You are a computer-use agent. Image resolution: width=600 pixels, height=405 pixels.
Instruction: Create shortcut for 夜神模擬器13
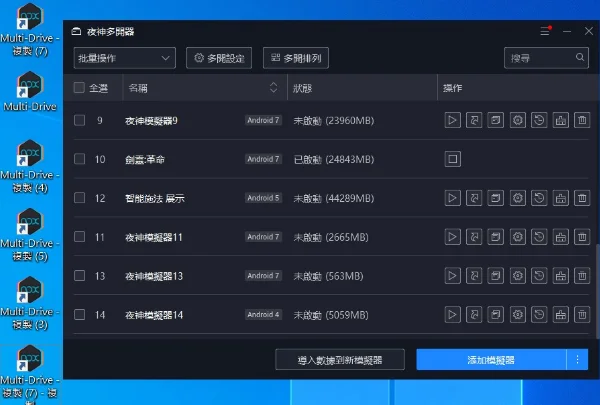pyautogui.click(x=474, y=276)
